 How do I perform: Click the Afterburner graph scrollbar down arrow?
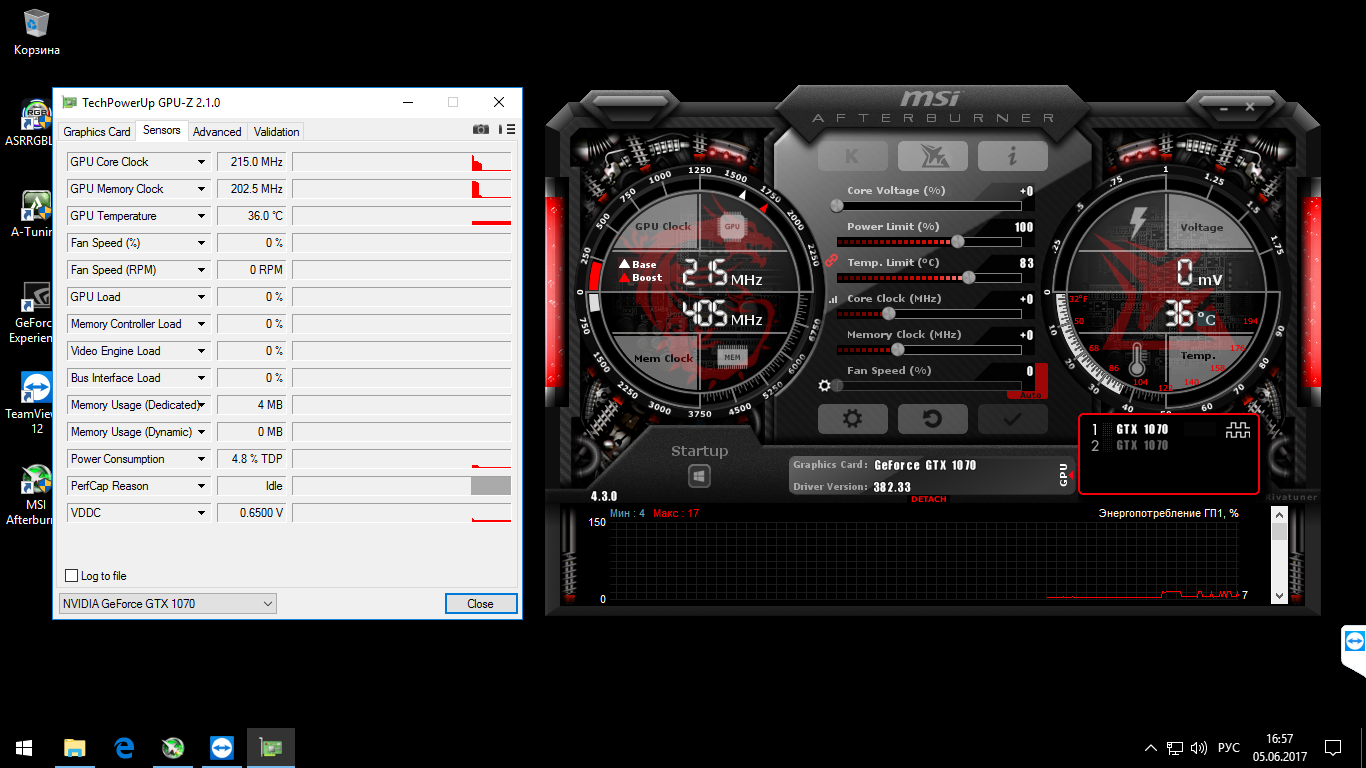click(1279, 595)
